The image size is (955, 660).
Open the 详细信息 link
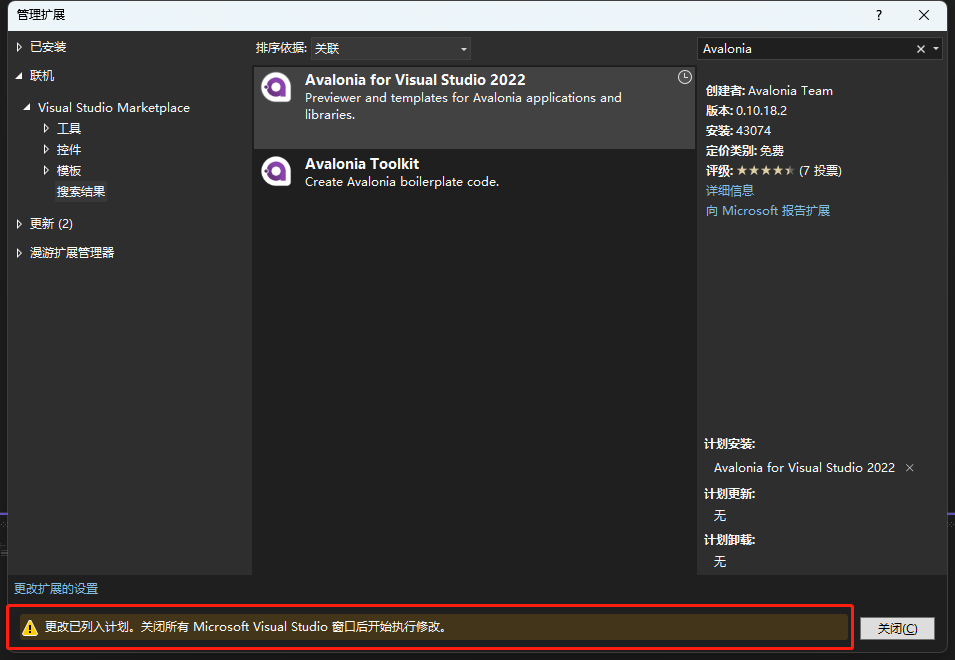(x=730, y=191)
